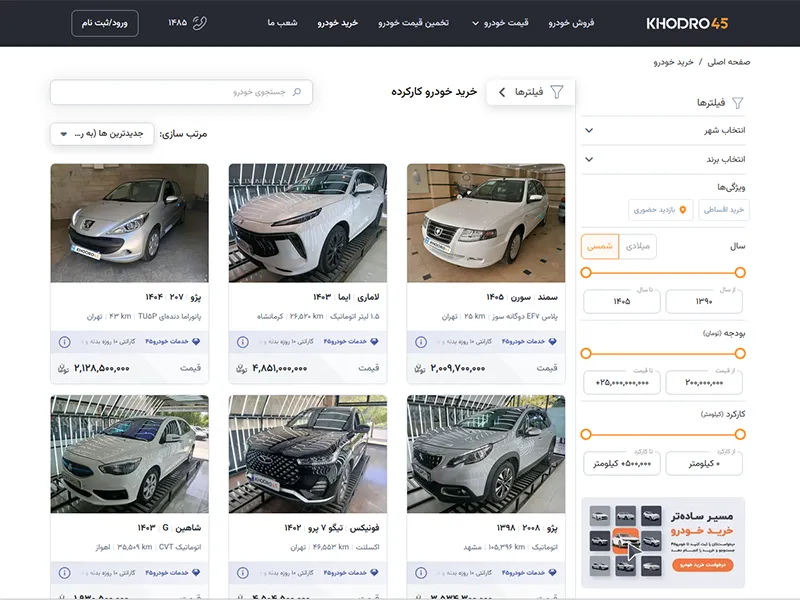Click the تا کارکرد +۵۰۰,۰۰۰ کیلومتر field
This screenshot has width=800, height=600.
[x=622, y=464]
